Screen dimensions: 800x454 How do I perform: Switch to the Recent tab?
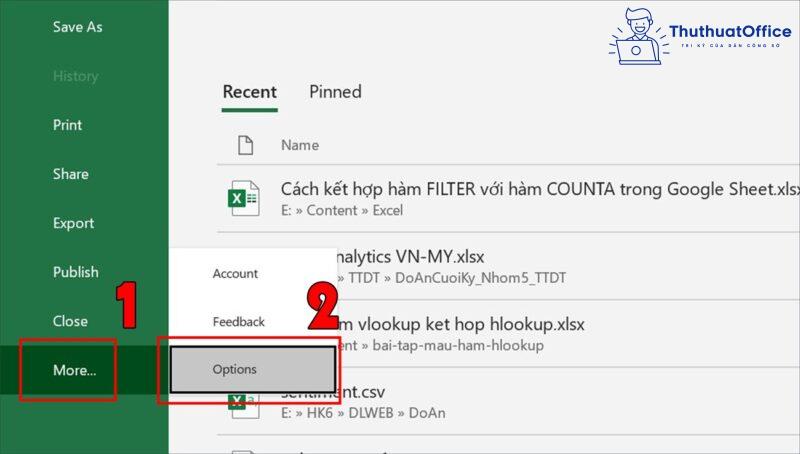249,92
